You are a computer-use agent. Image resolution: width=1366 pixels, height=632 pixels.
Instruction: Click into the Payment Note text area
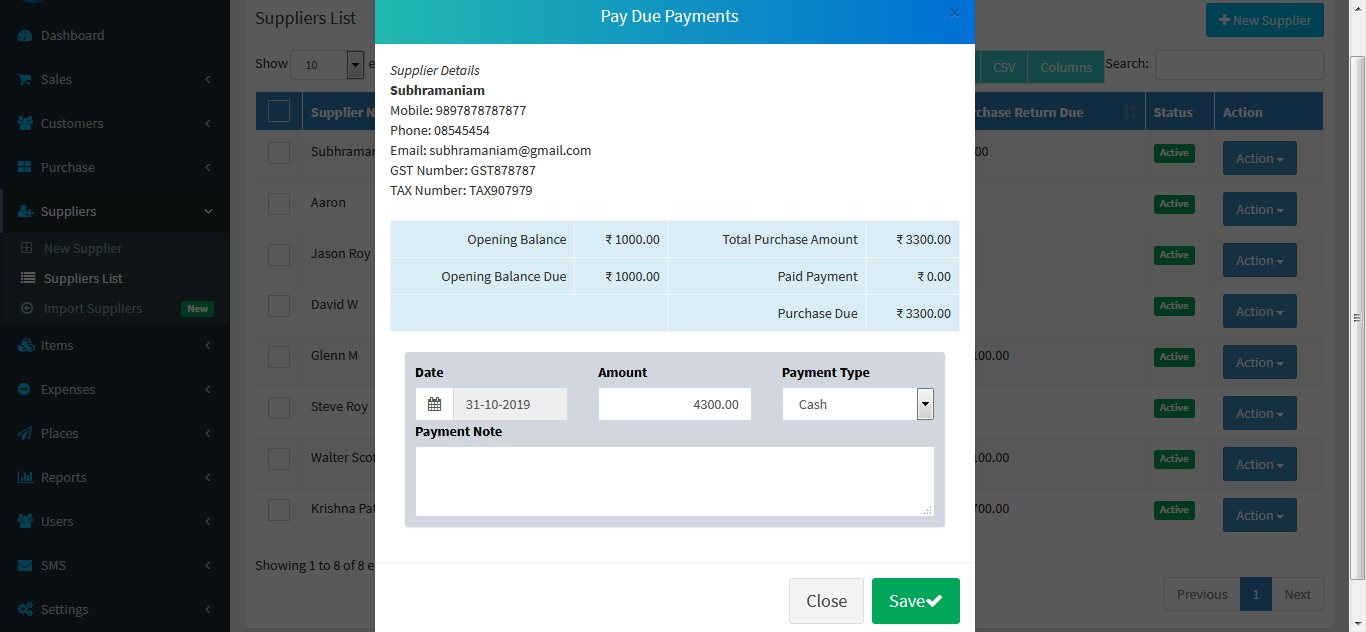pos(674,481)
